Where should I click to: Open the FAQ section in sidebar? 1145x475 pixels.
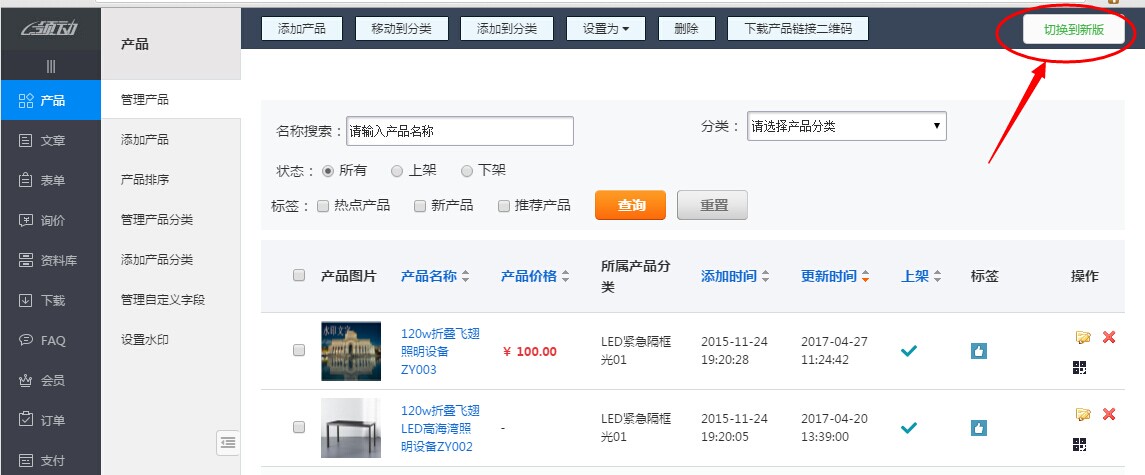(51, 340)
